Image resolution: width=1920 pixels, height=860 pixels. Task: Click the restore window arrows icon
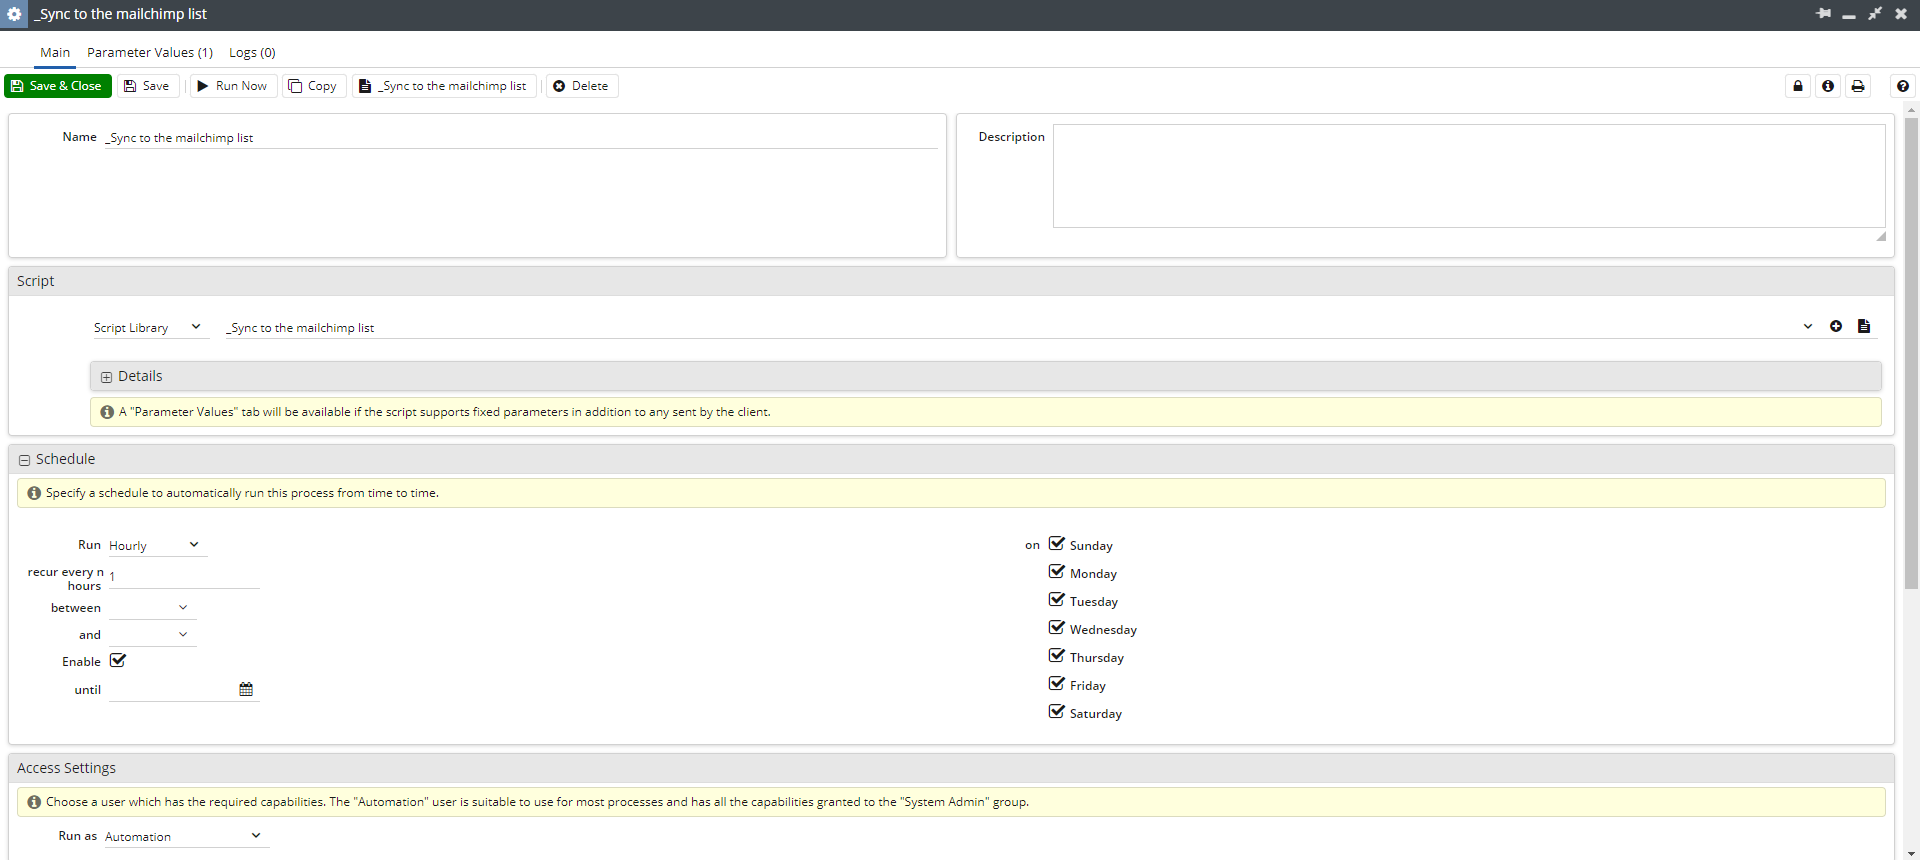click(x=1875, y=14)
